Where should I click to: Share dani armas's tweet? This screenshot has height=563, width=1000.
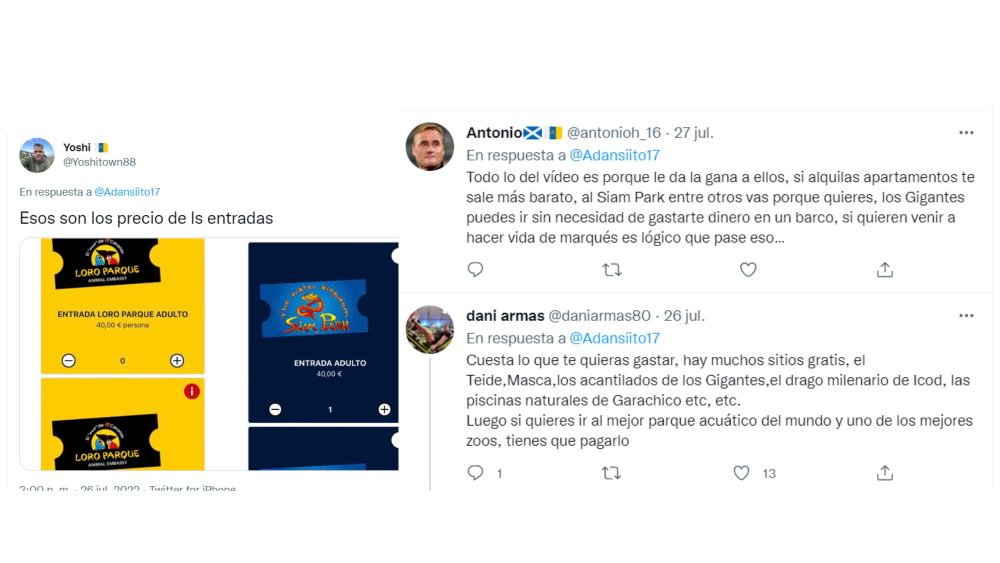(885, 472)
